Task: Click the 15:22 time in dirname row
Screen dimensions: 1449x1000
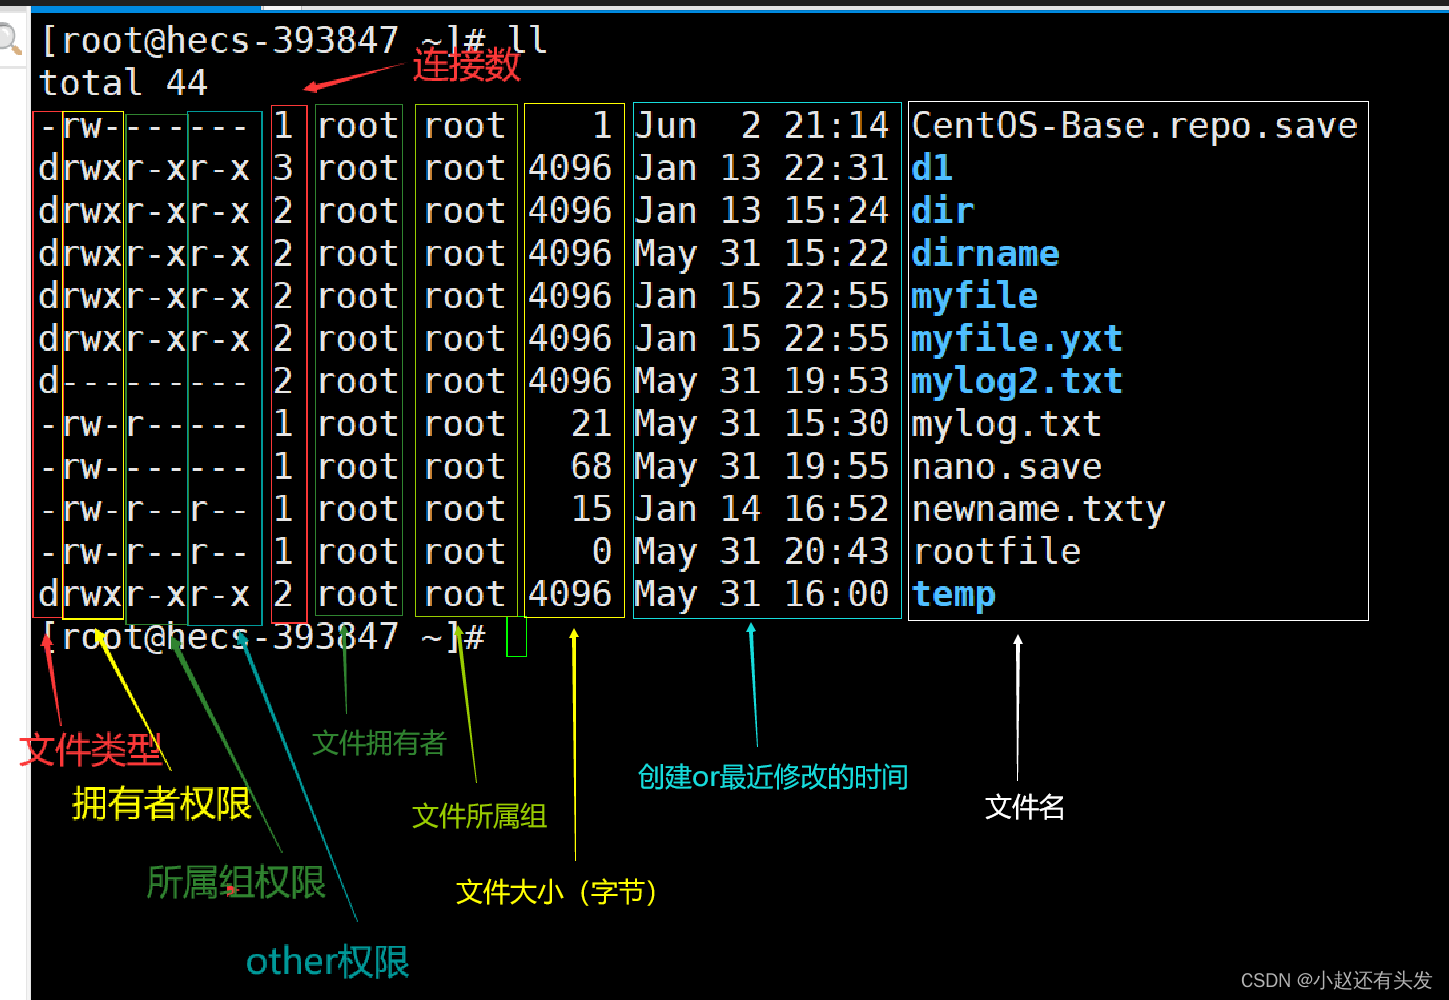Action: tap(837, 253)
